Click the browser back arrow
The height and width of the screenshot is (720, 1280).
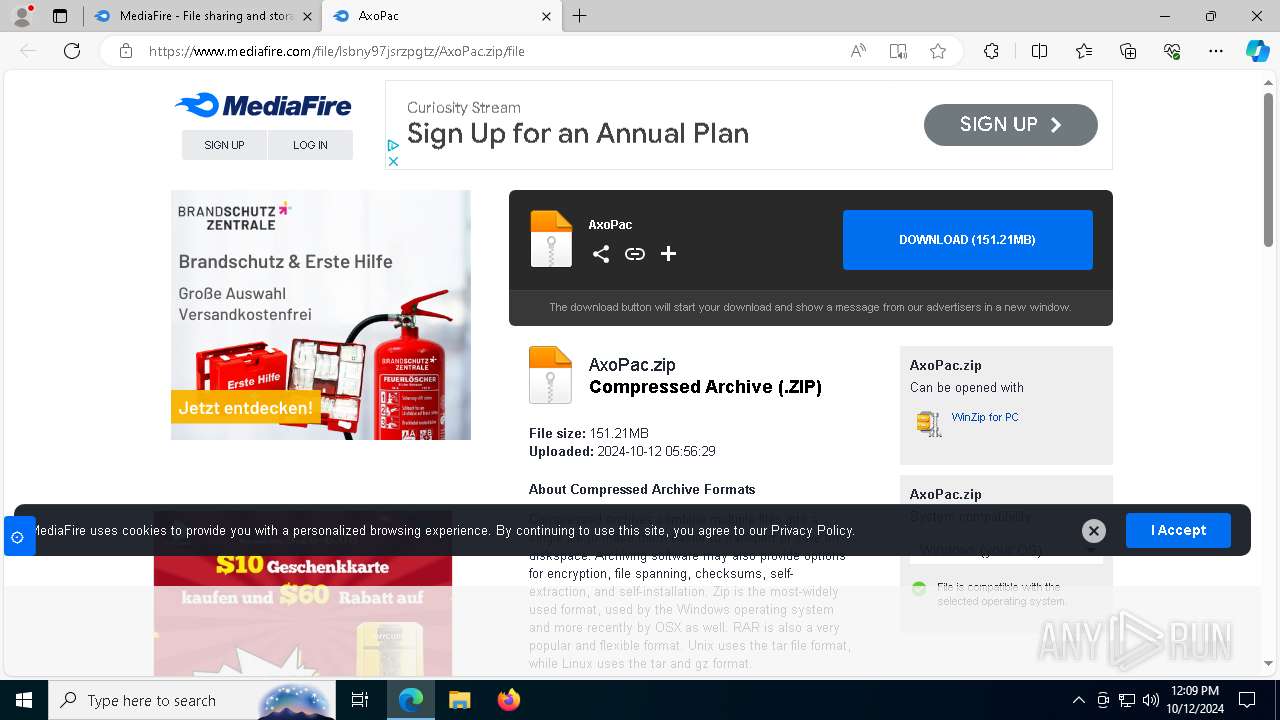pyautogui.click(x=28, y=51)
